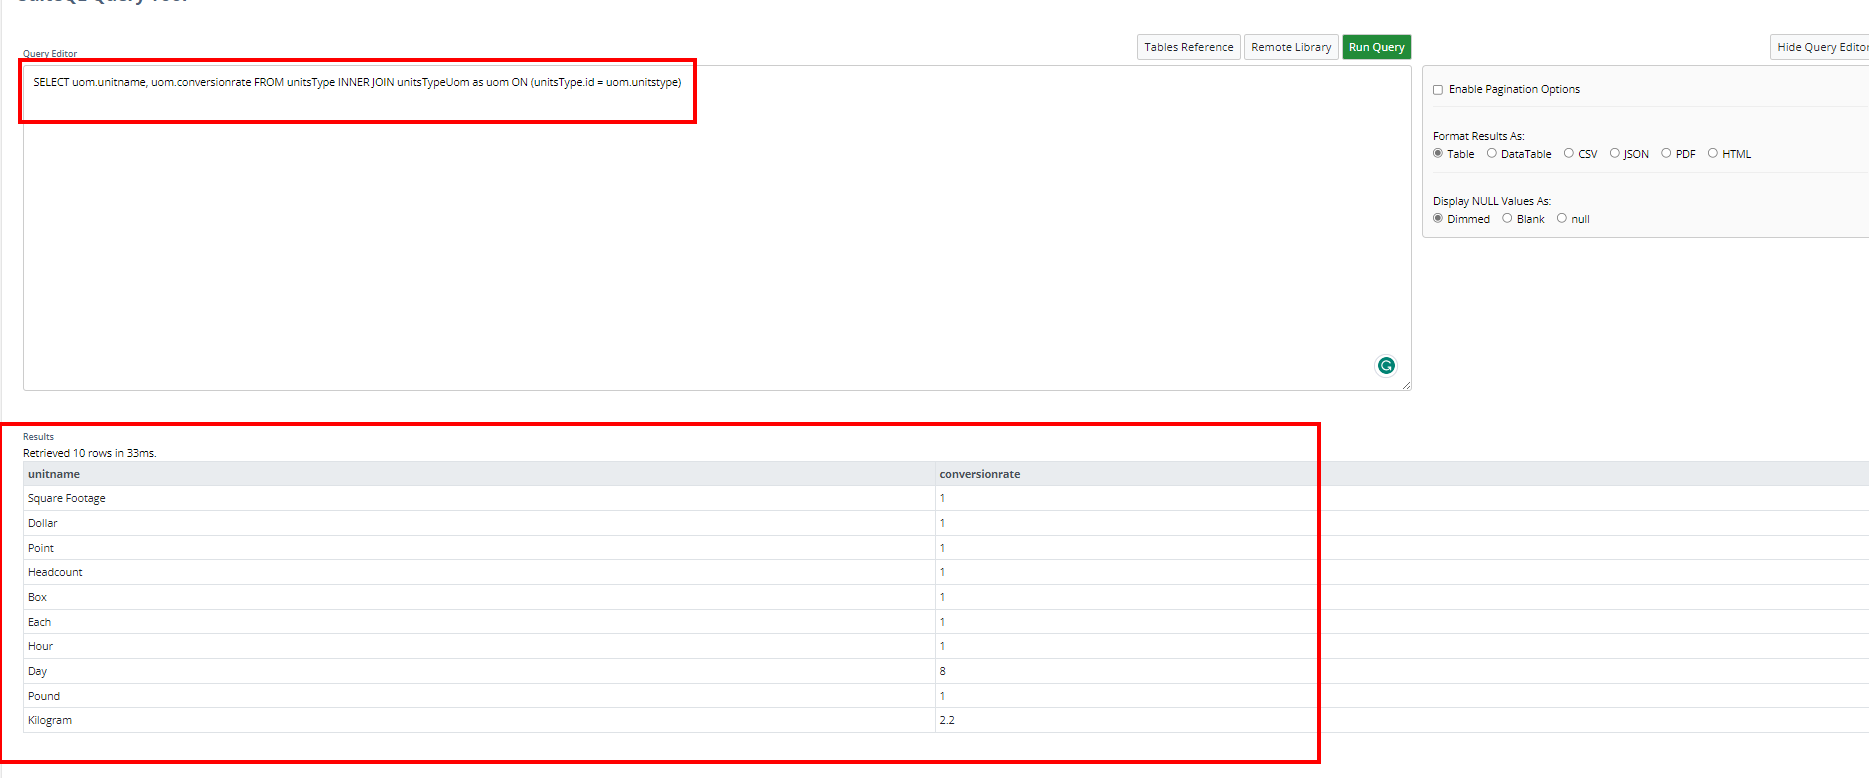The height and width of the screenshot is (778, 1869).
Task: Click inside the SQL query text area
Action: 700,230
